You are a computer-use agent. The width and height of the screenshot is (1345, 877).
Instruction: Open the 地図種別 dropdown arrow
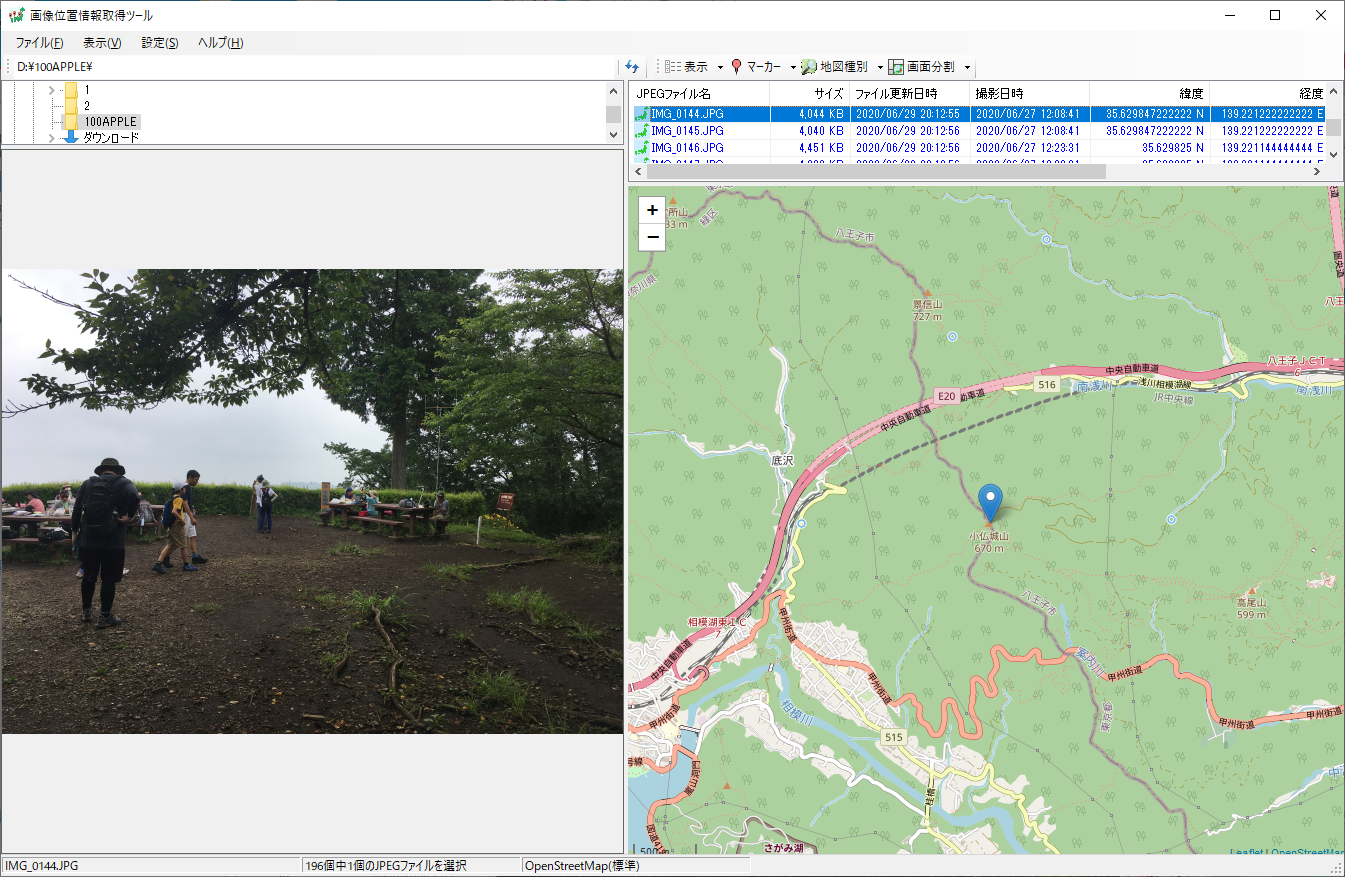coord(880,68)
